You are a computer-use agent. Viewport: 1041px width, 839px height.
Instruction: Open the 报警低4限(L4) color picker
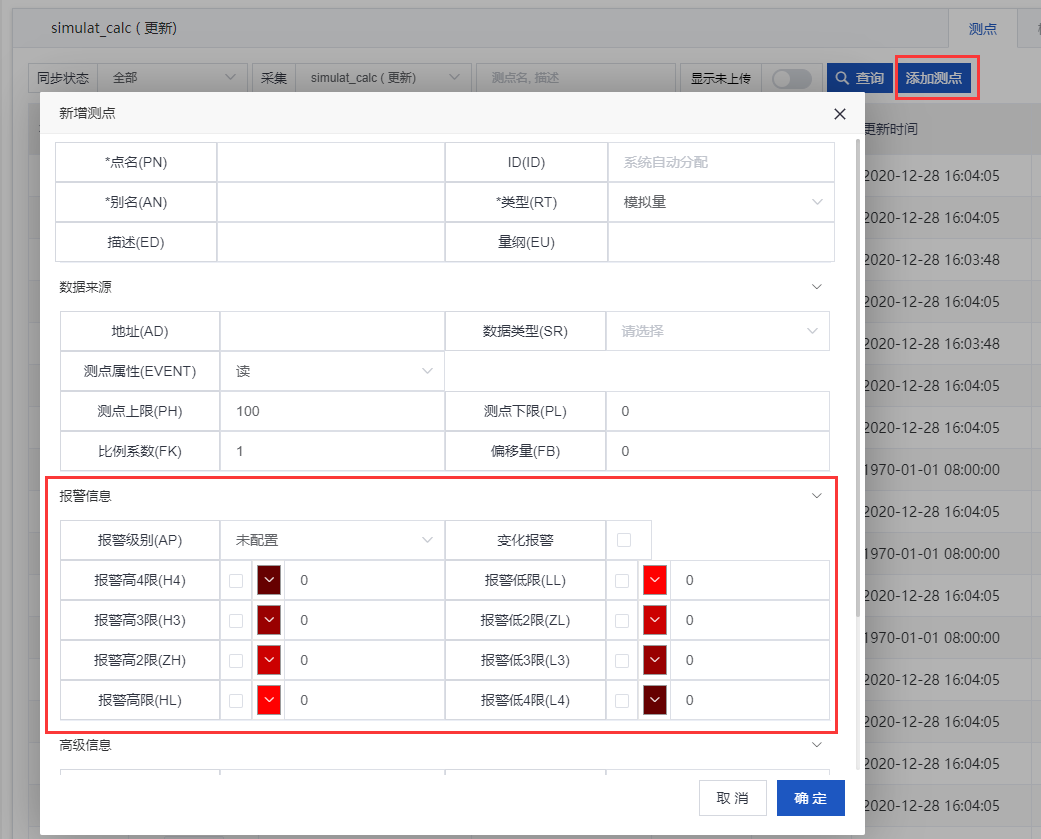[655, 700]
